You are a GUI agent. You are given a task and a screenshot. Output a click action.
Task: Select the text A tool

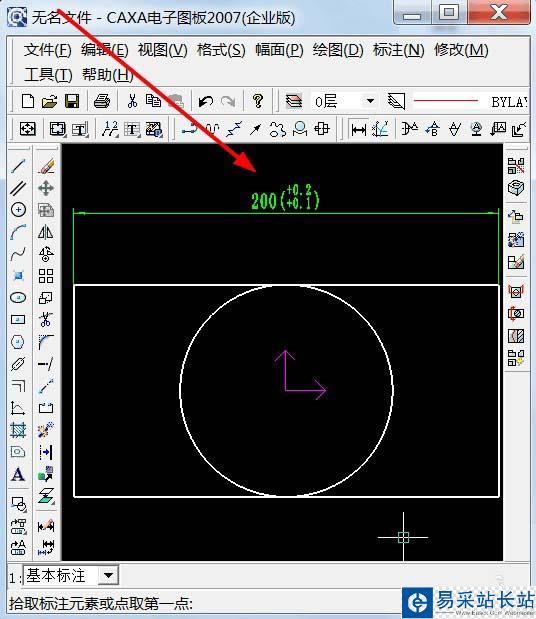point(18,475)
